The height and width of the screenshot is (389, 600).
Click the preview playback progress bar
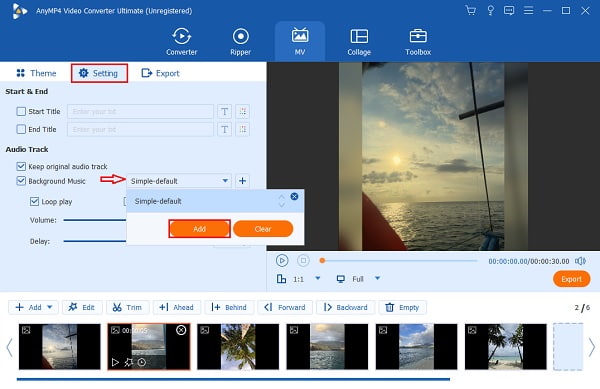click(x=399, y=260)
